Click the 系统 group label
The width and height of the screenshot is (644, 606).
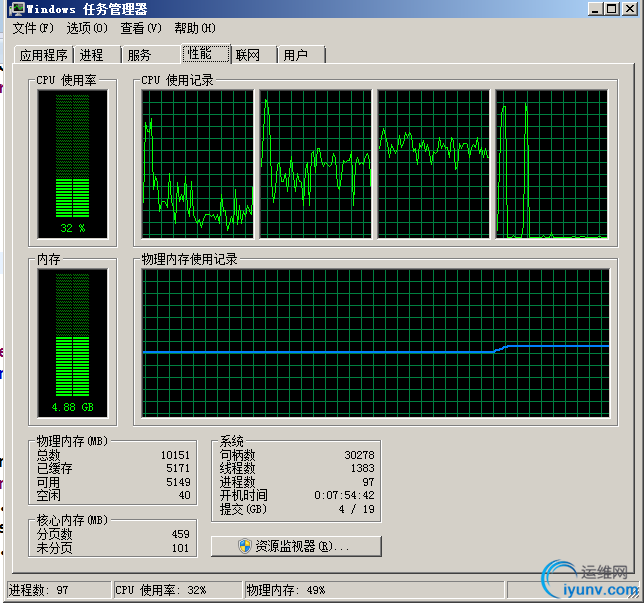[232, 441]
